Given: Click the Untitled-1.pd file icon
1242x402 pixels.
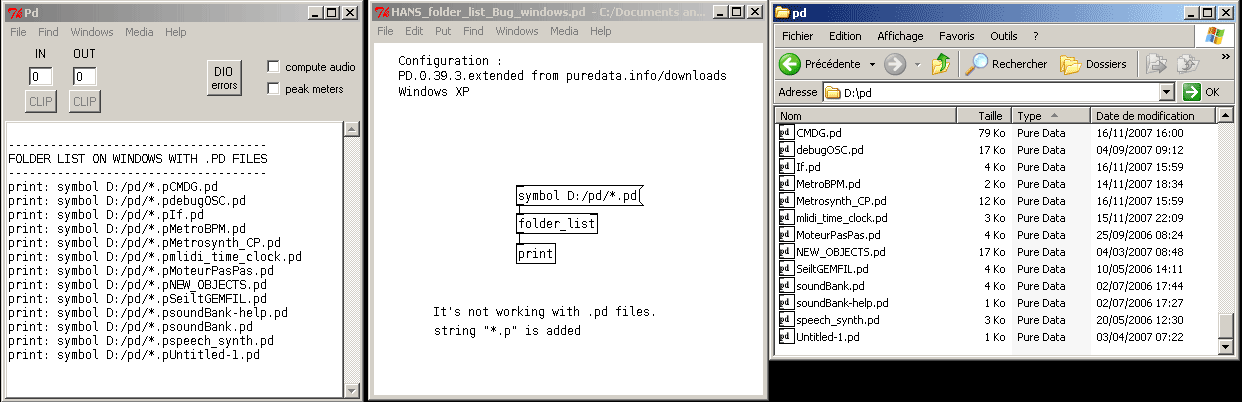Looking at the screenshot, I should coord(785,336).
